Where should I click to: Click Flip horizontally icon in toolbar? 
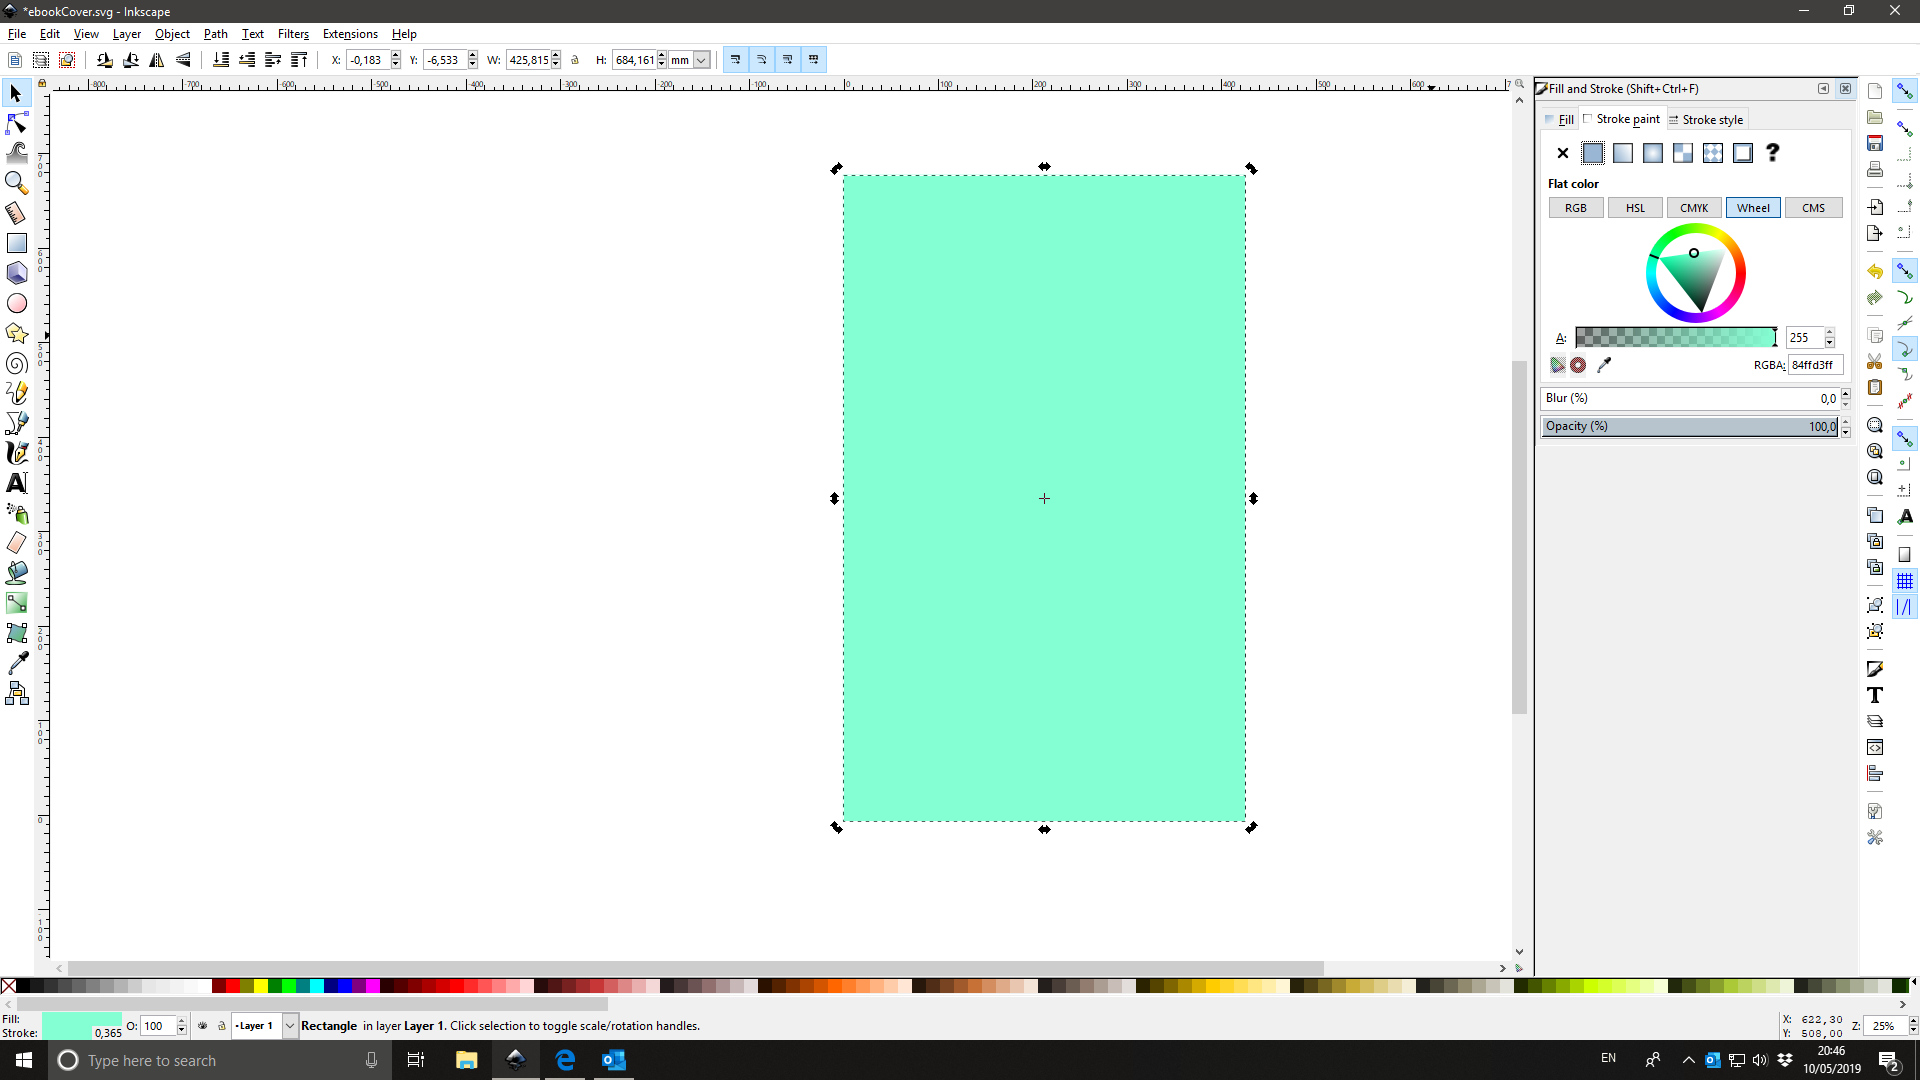[x=157, y=60]
